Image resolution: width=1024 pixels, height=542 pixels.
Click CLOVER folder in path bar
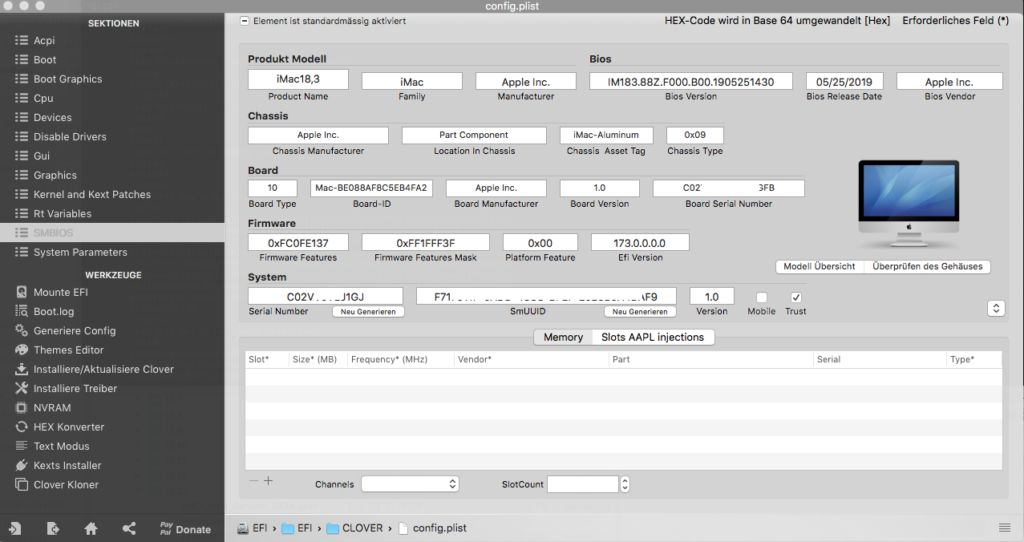[355, 528]
